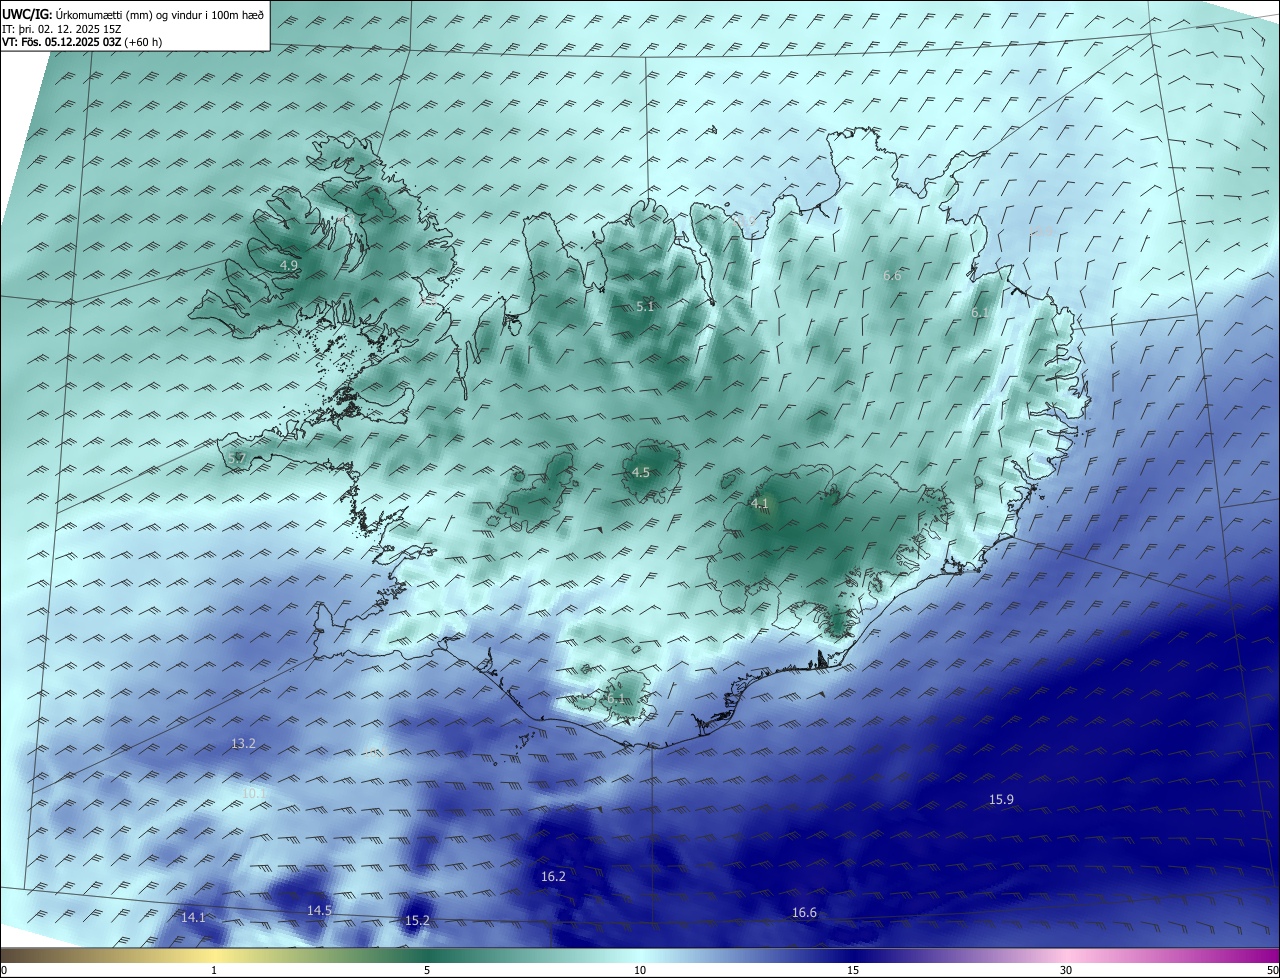
Task: Select the 5.7 value on the map
Action: coord(236,458)
